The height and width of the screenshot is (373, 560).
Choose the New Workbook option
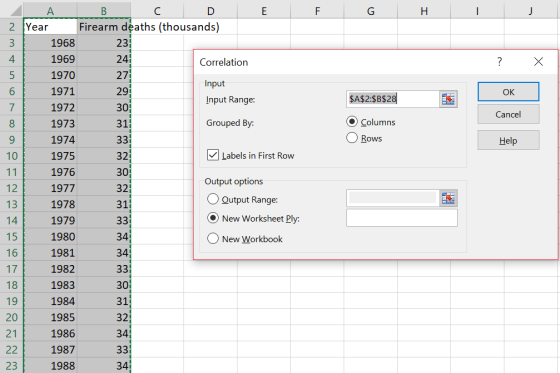click(x=213, y=238)
